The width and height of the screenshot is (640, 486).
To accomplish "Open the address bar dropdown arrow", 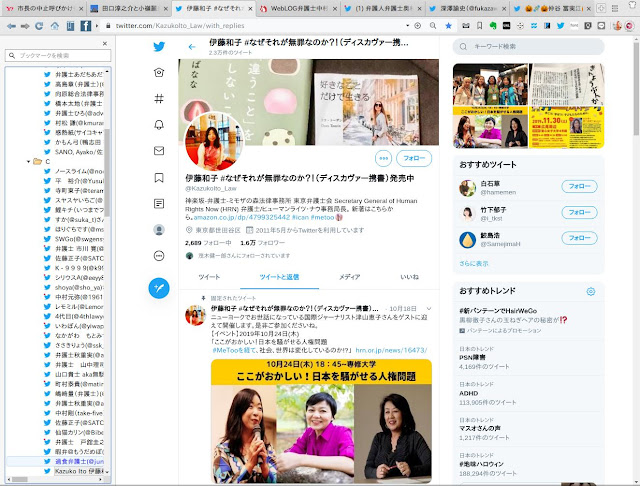I will [x=407, y=26].
